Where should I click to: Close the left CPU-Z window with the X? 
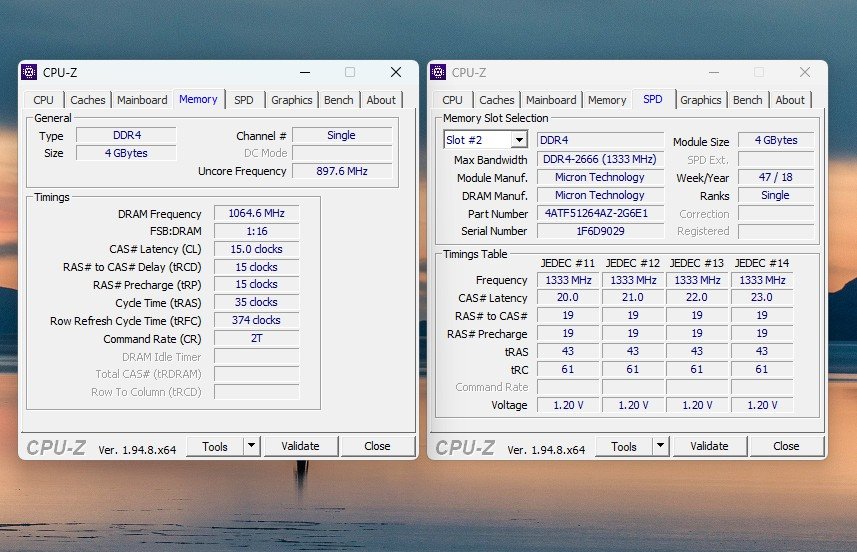[x=396, y=72]
